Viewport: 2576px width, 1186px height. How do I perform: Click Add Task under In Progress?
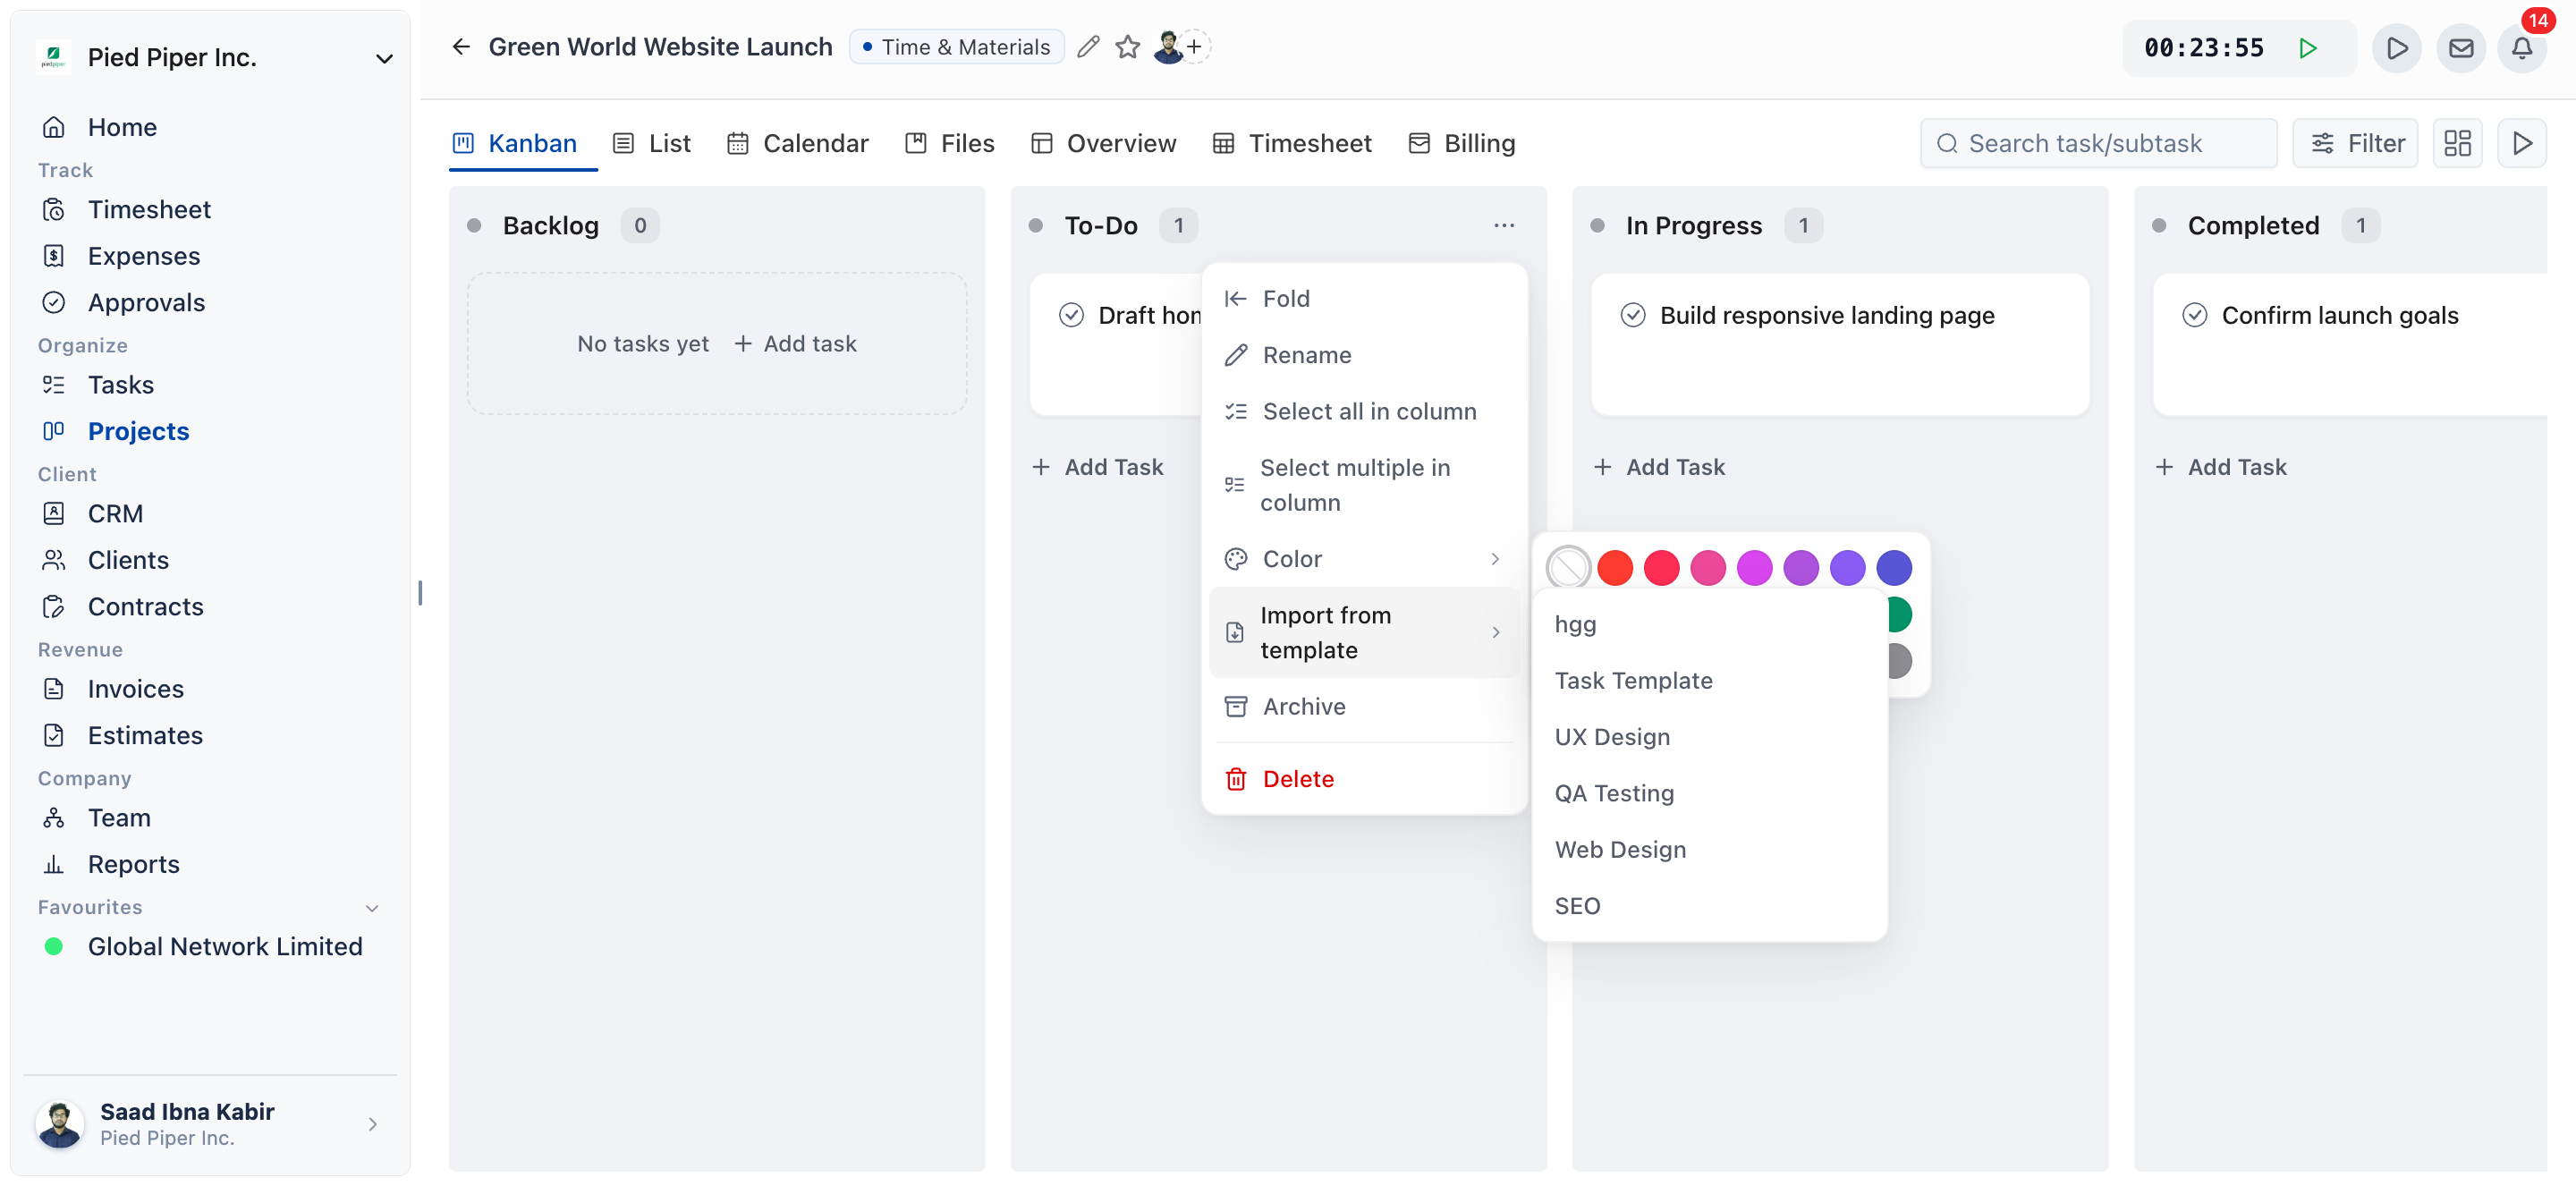[1659, 466]
